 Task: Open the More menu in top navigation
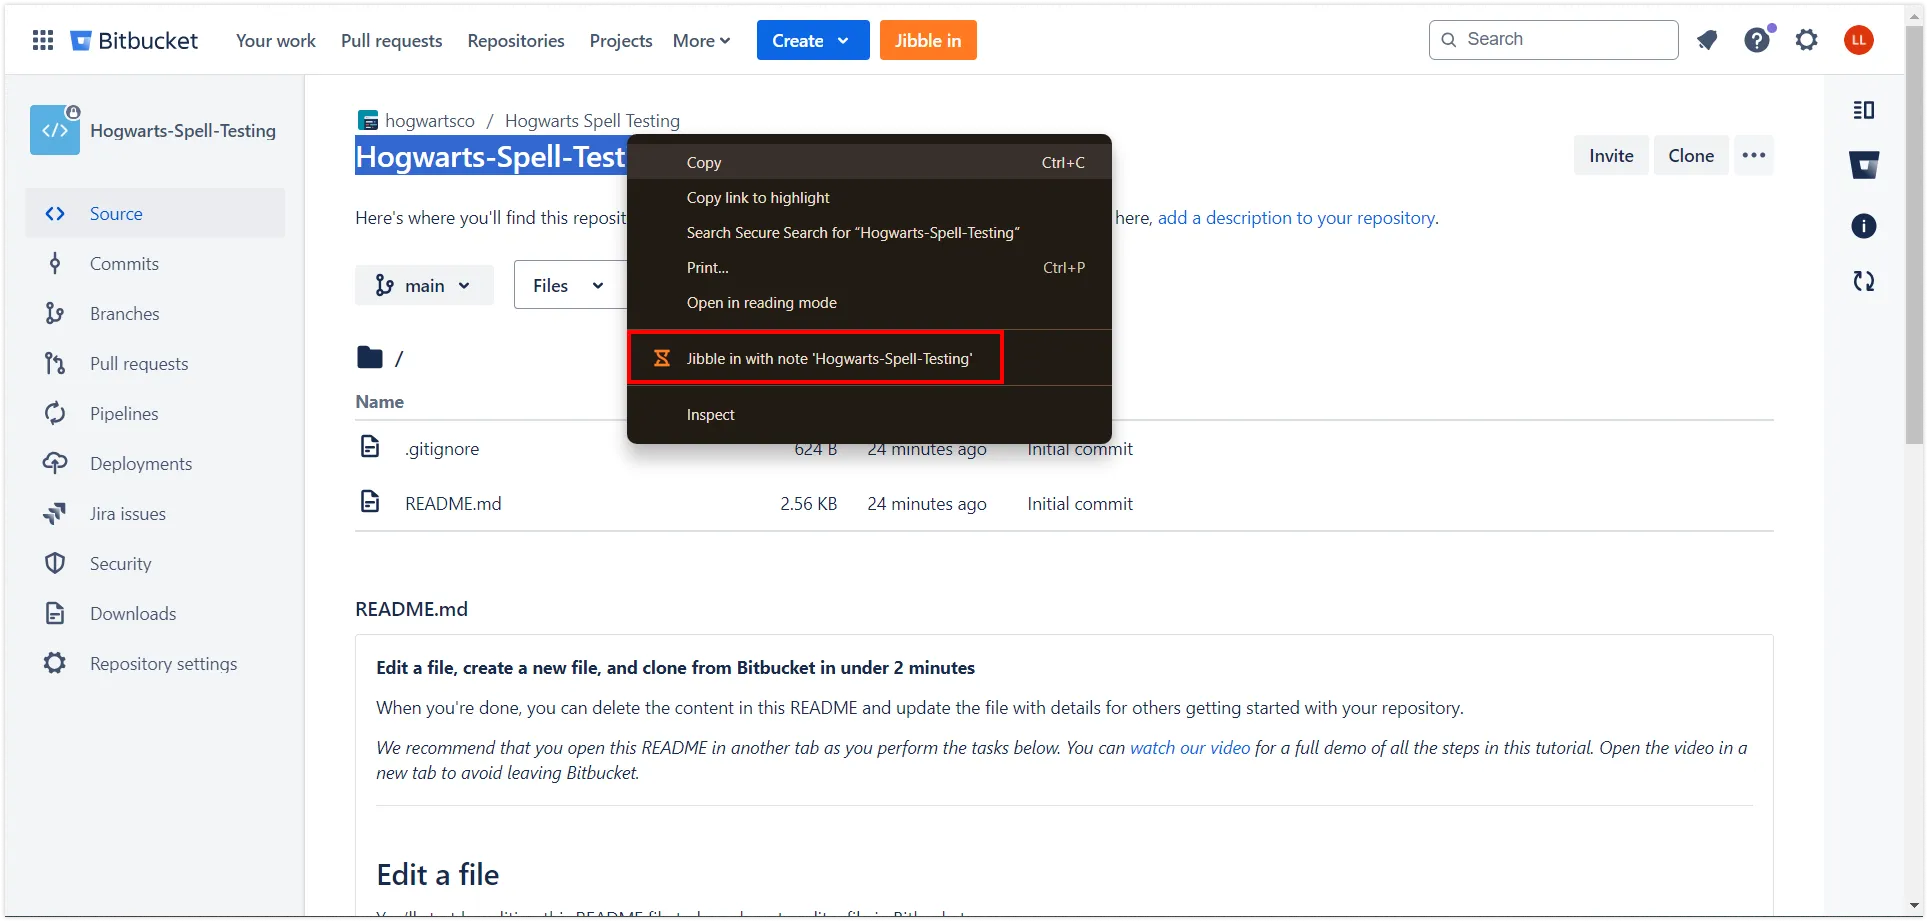pyautogui.click(x=701, y=41)
